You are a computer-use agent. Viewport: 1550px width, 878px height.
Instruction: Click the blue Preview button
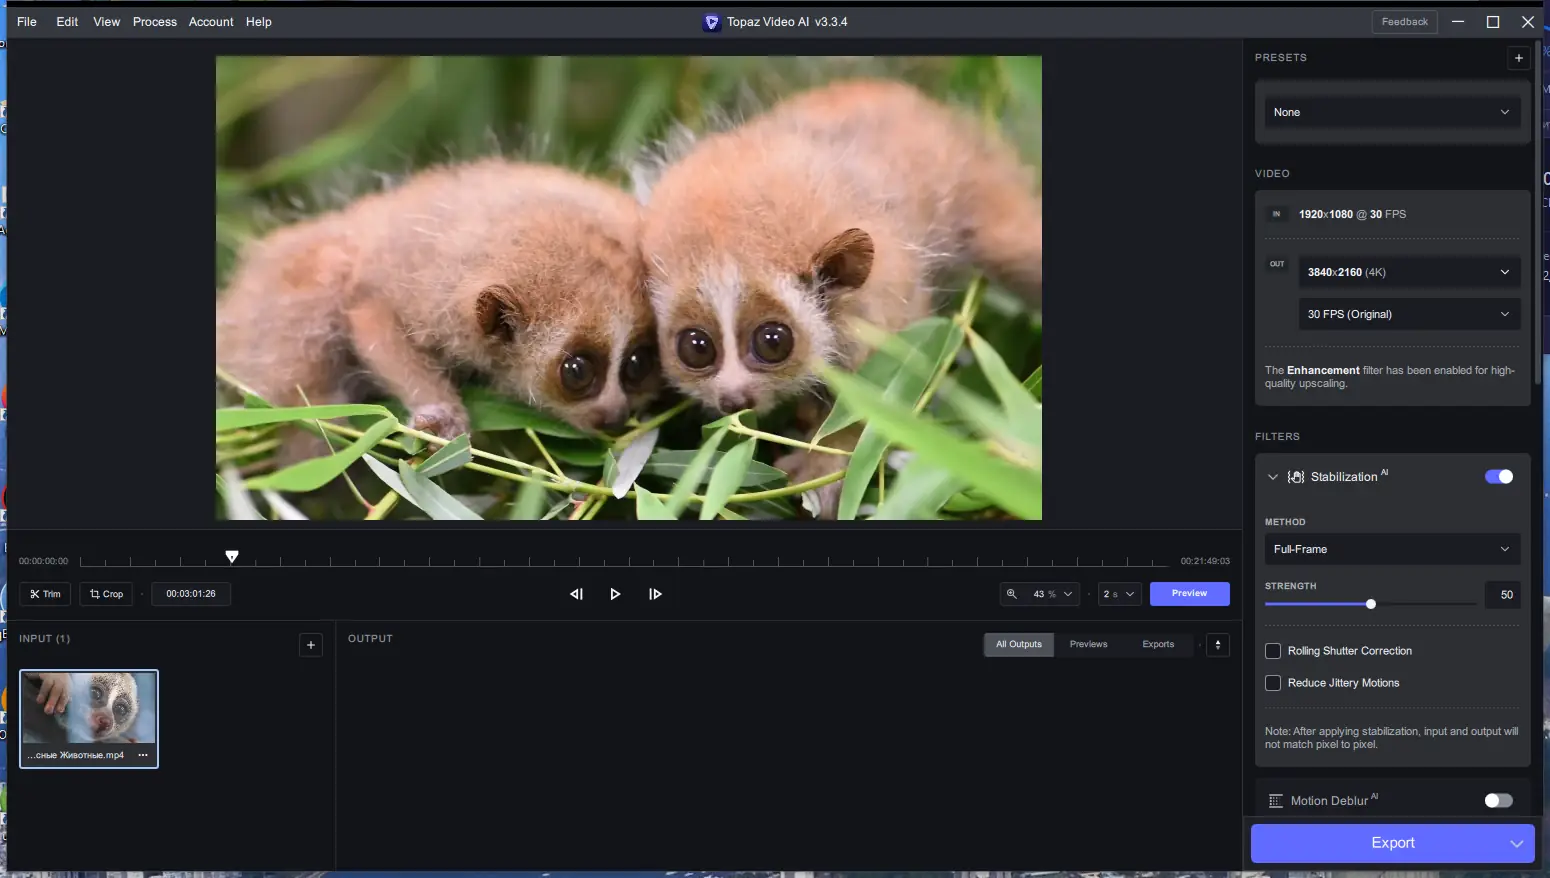point(1189,594)
